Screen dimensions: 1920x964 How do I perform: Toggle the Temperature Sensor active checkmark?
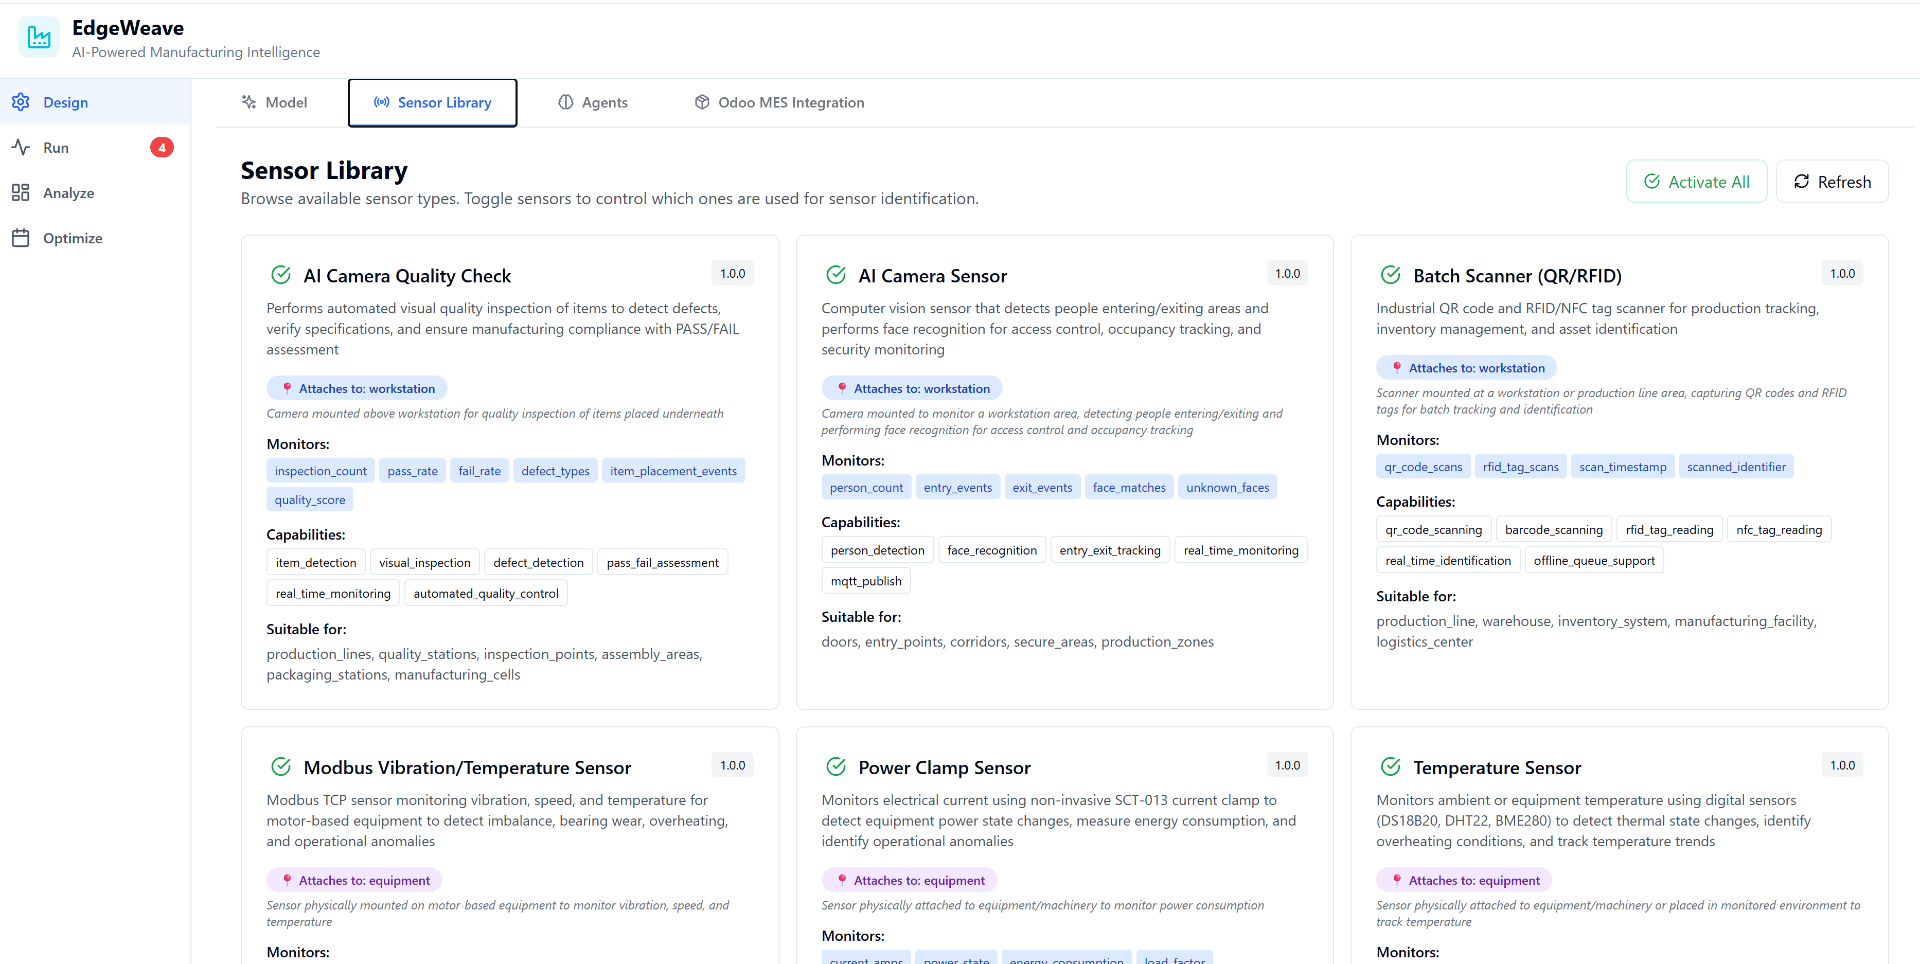coord(1391,767)
